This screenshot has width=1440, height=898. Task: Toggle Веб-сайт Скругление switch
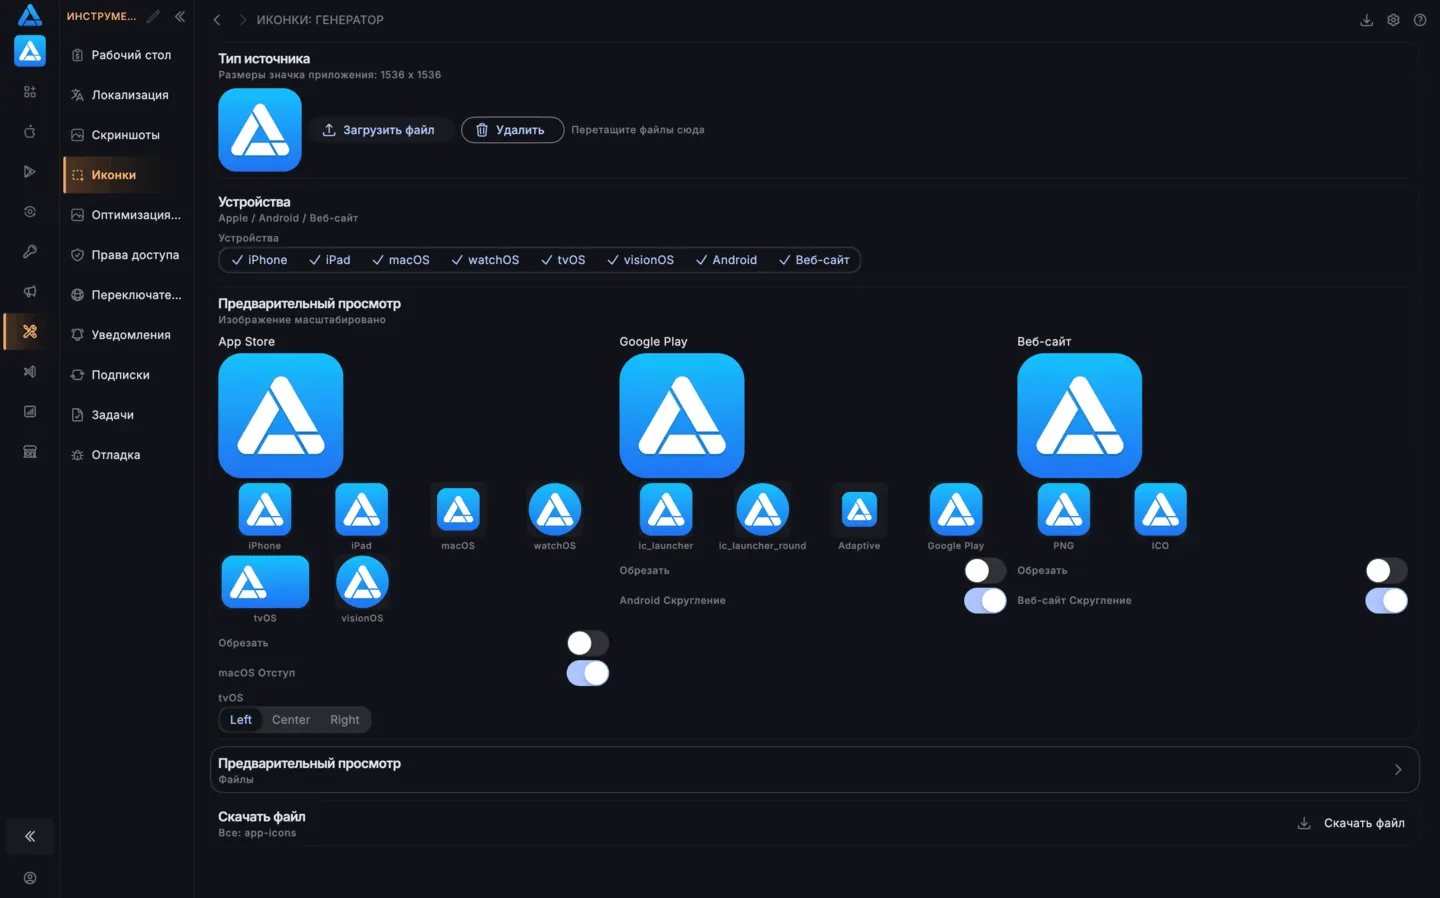point(1386,600)
